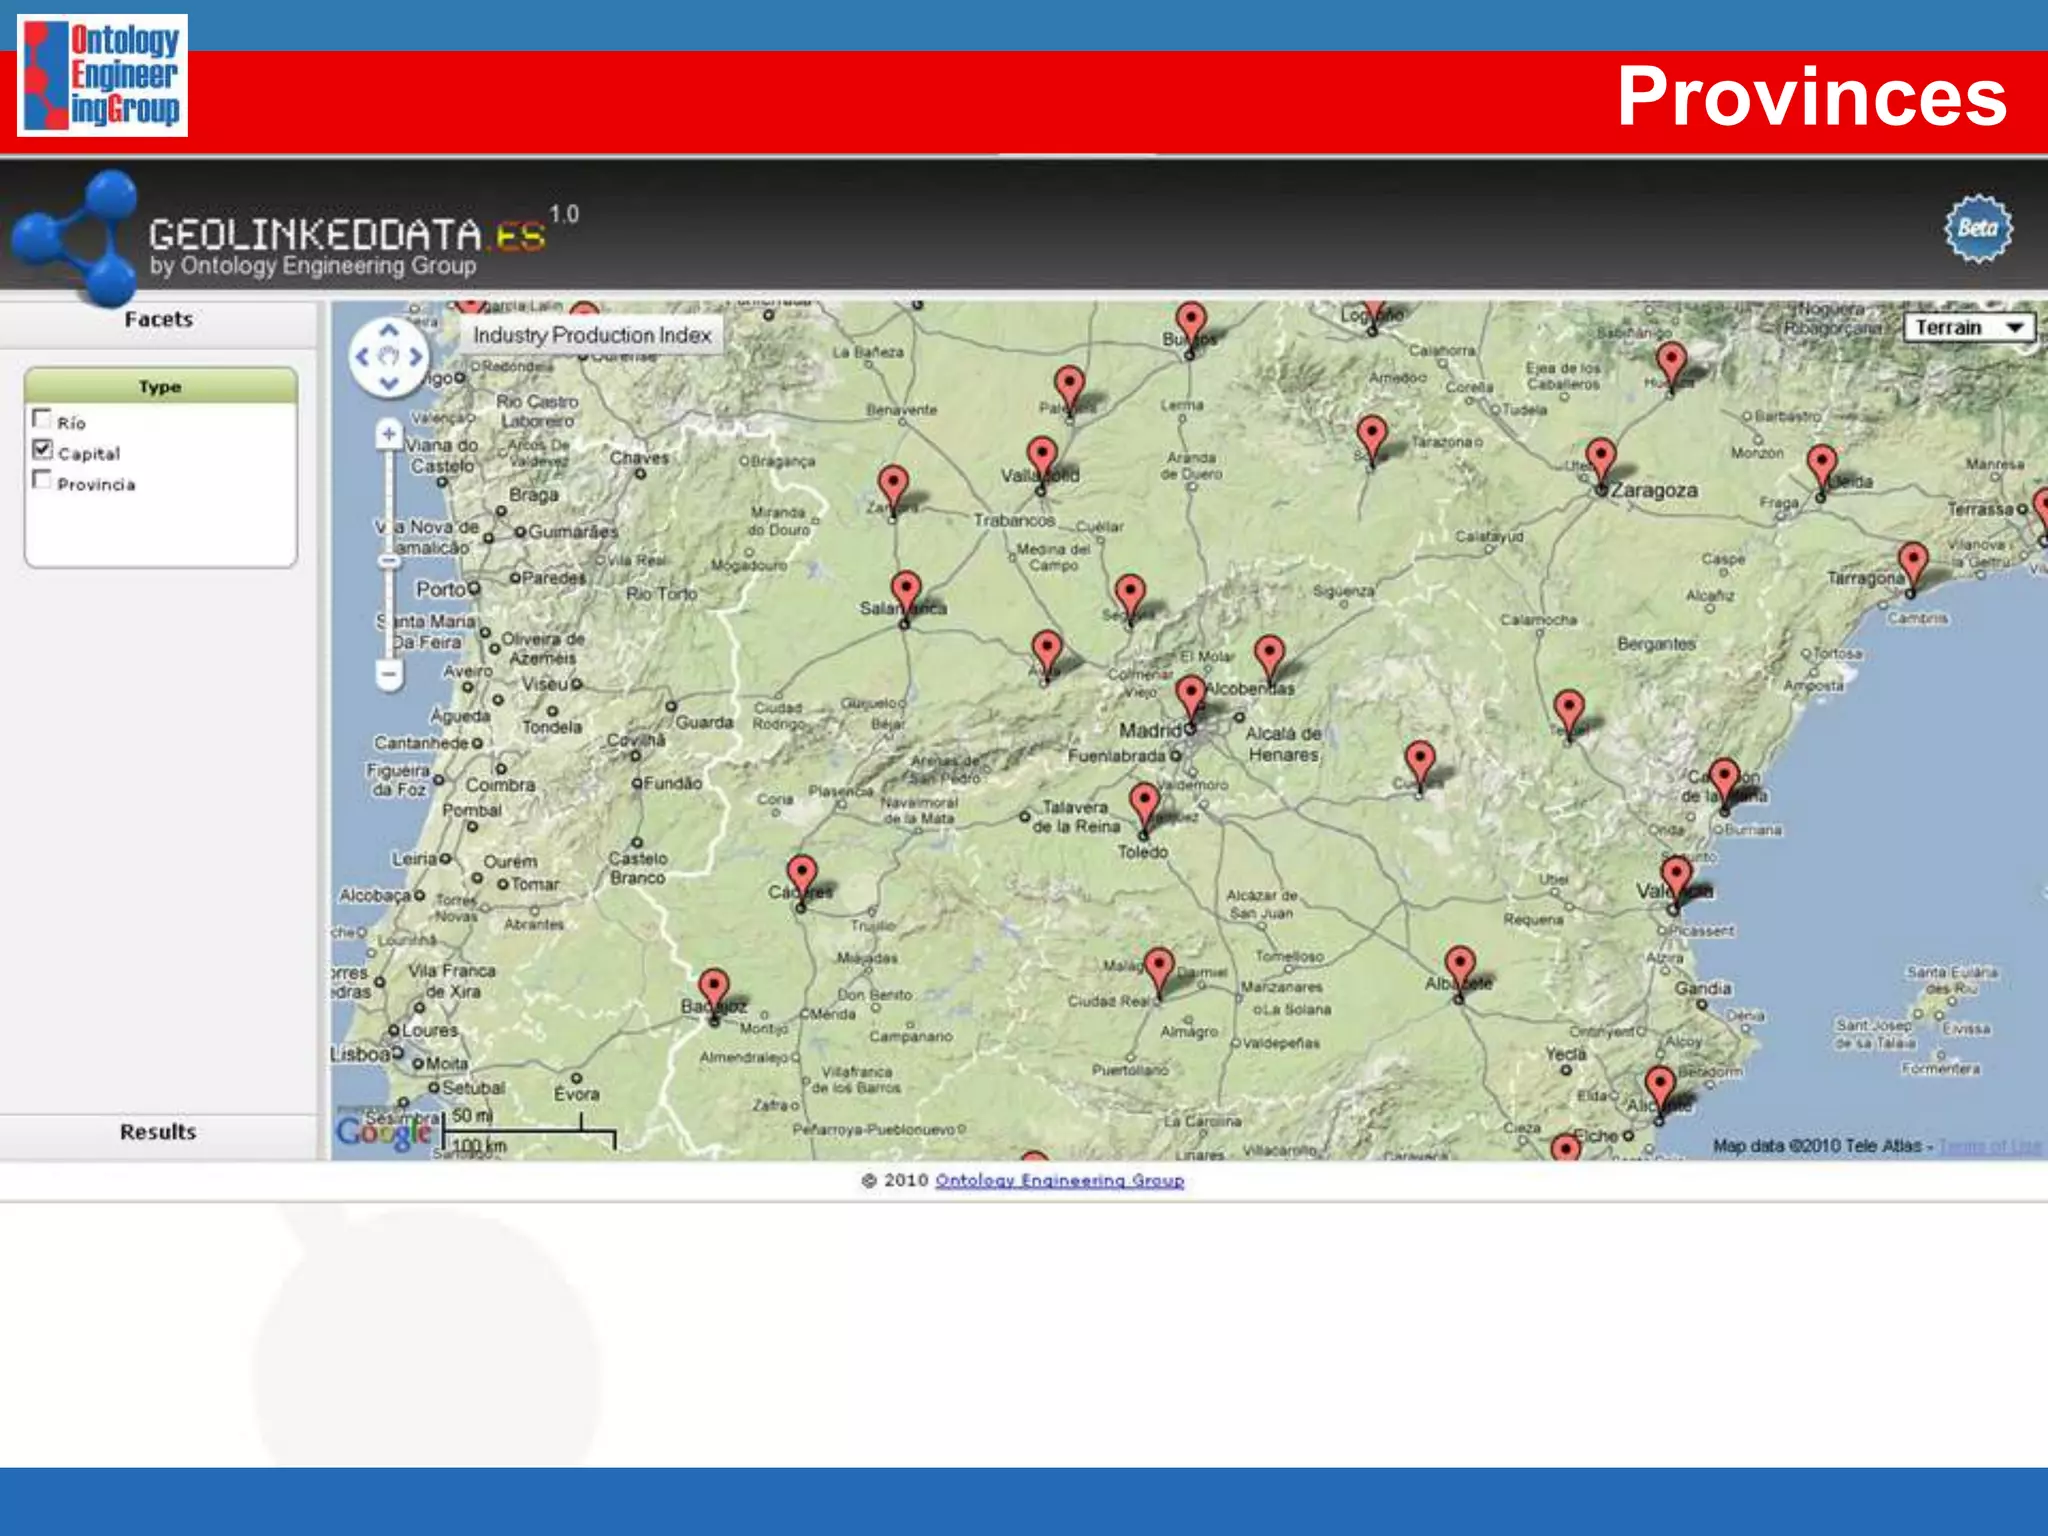Image resolution: width=2048 pixels, height=1536 pixels.
Task: Click the Madrid capital marker pin
Action: coord(1190,694)
